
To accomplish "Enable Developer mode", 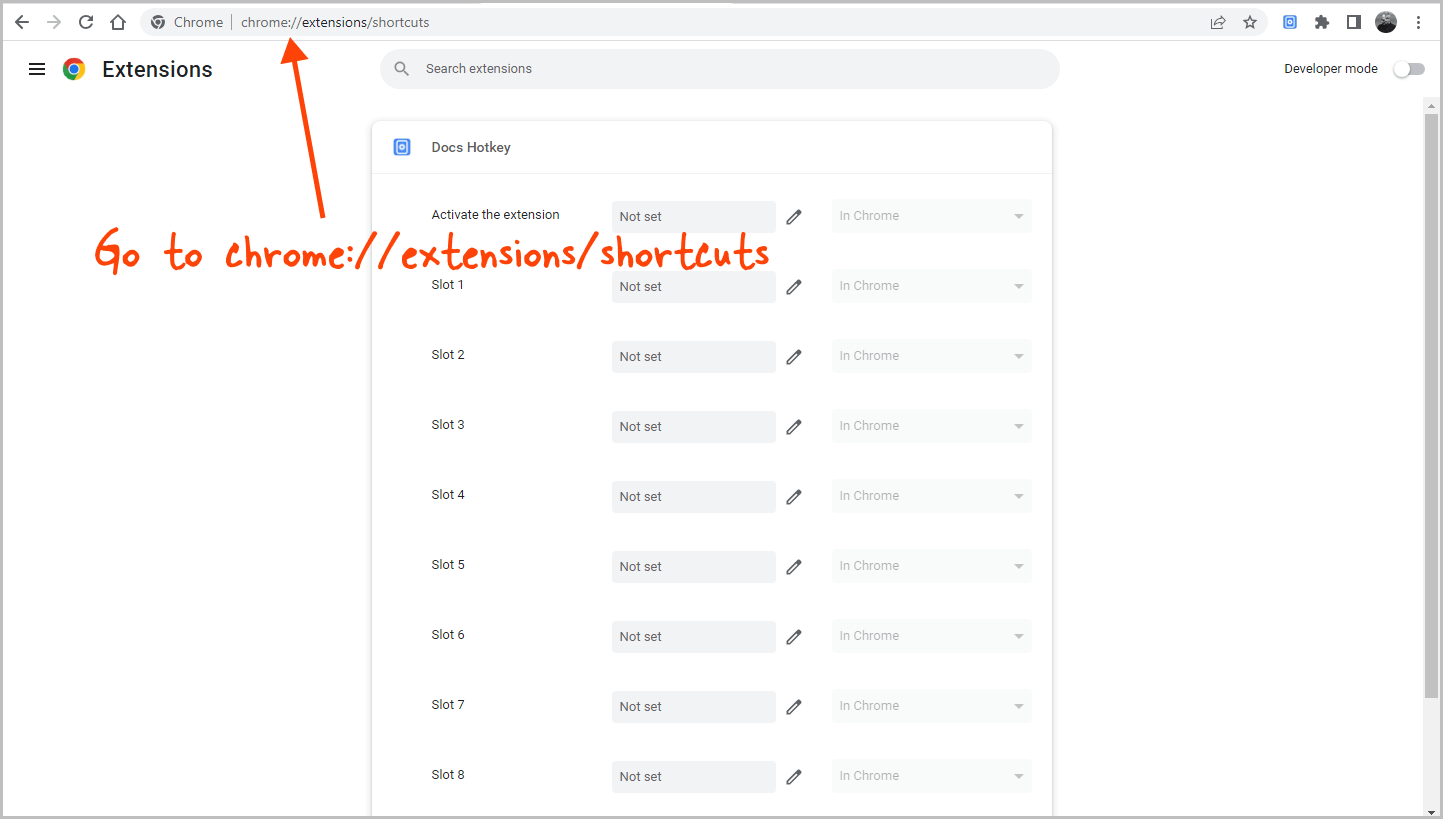I will click(x=1409, y=68).
